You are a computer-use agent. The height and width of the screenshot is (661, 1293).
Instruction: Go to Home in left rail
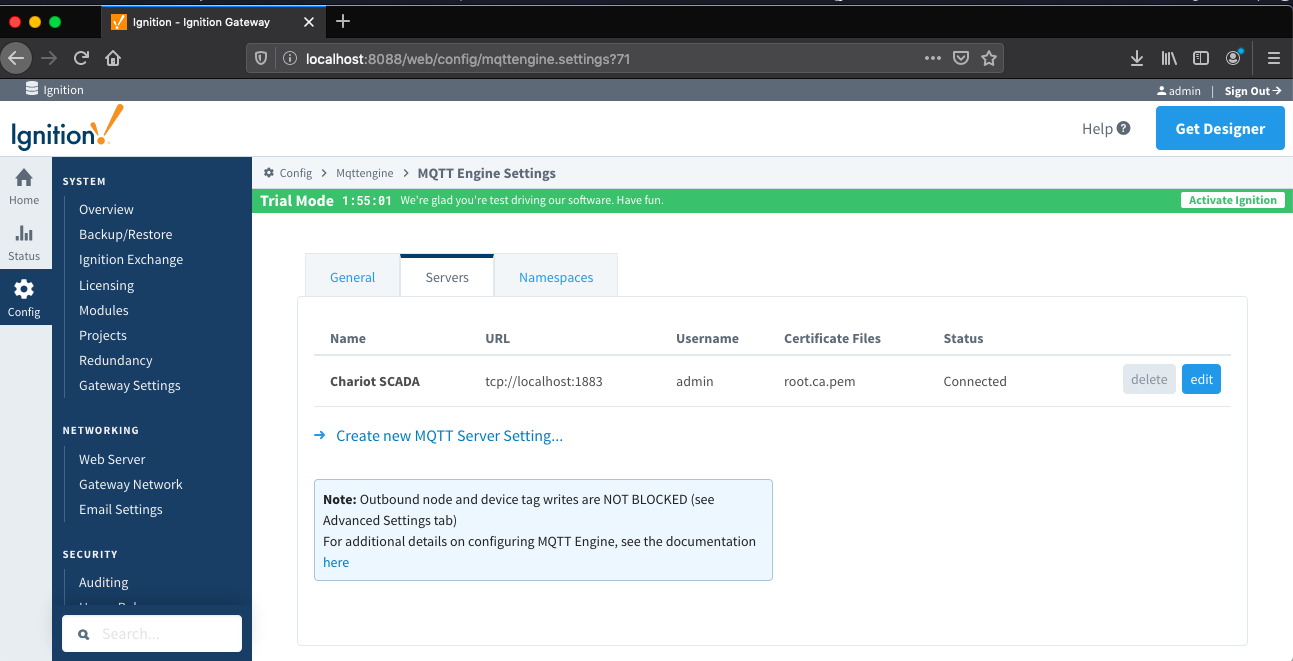[24, 186]
